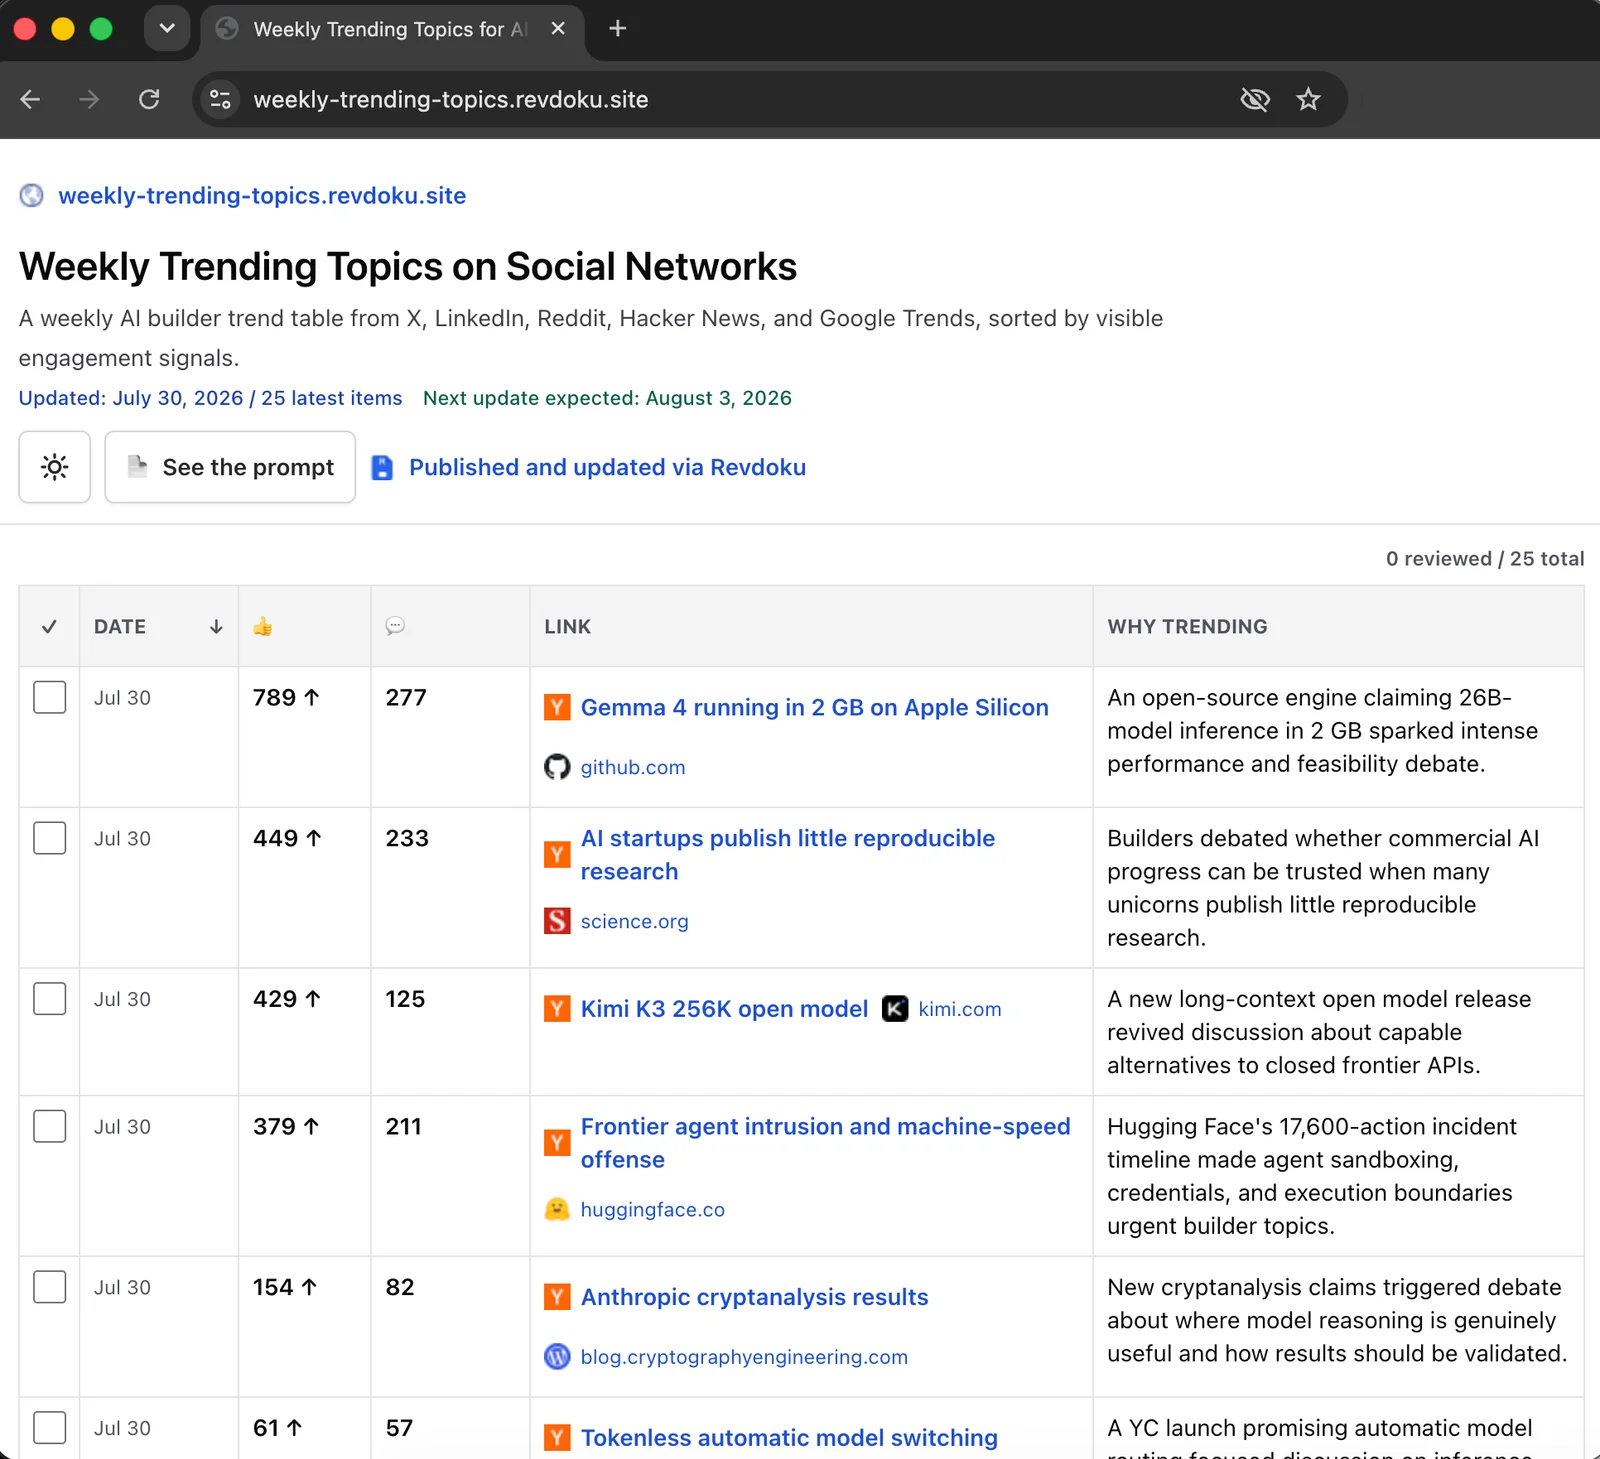Check the Anthropic cryptanalysis row checkbox
The width and height of the screenshot is (1600, 1459).
(50, 1287)
